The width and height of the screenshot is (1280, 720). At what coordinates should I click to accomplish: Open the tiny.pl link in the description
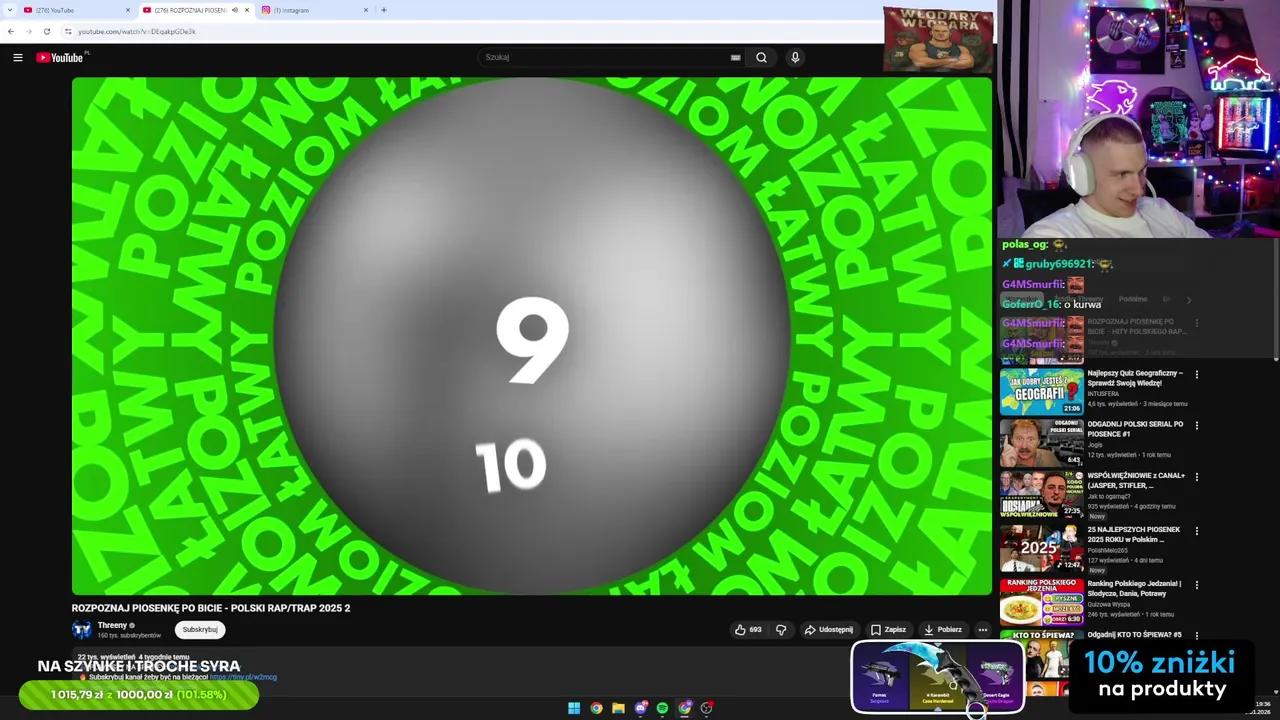pyautogui.click(x=243, y=677)
